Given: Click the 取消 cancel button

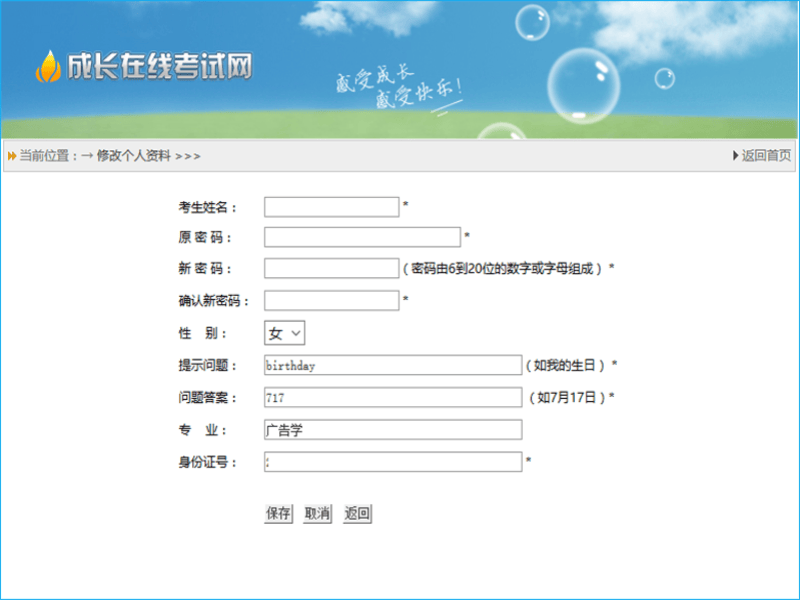Looking at the screenshot, I should point(317,514).
